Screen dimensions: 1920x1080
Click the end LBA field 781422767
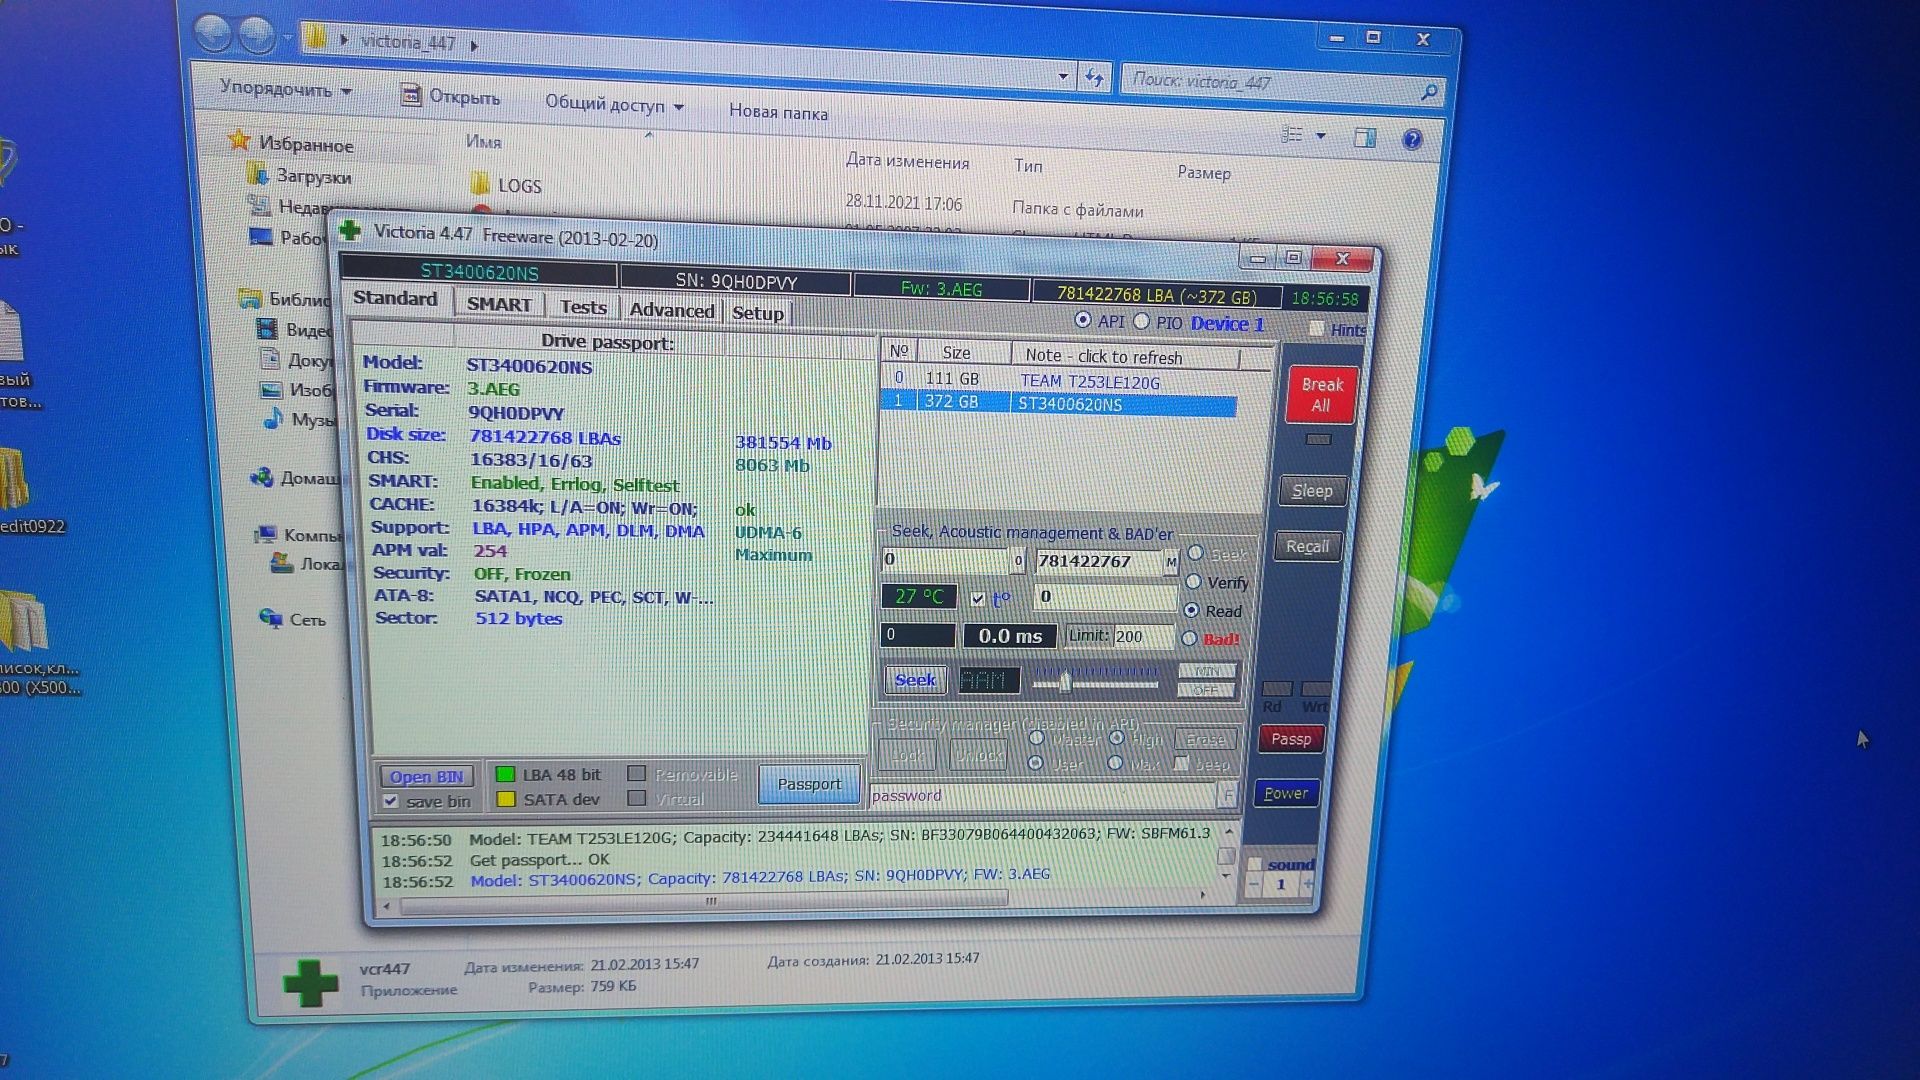[x=1098, y=562]
